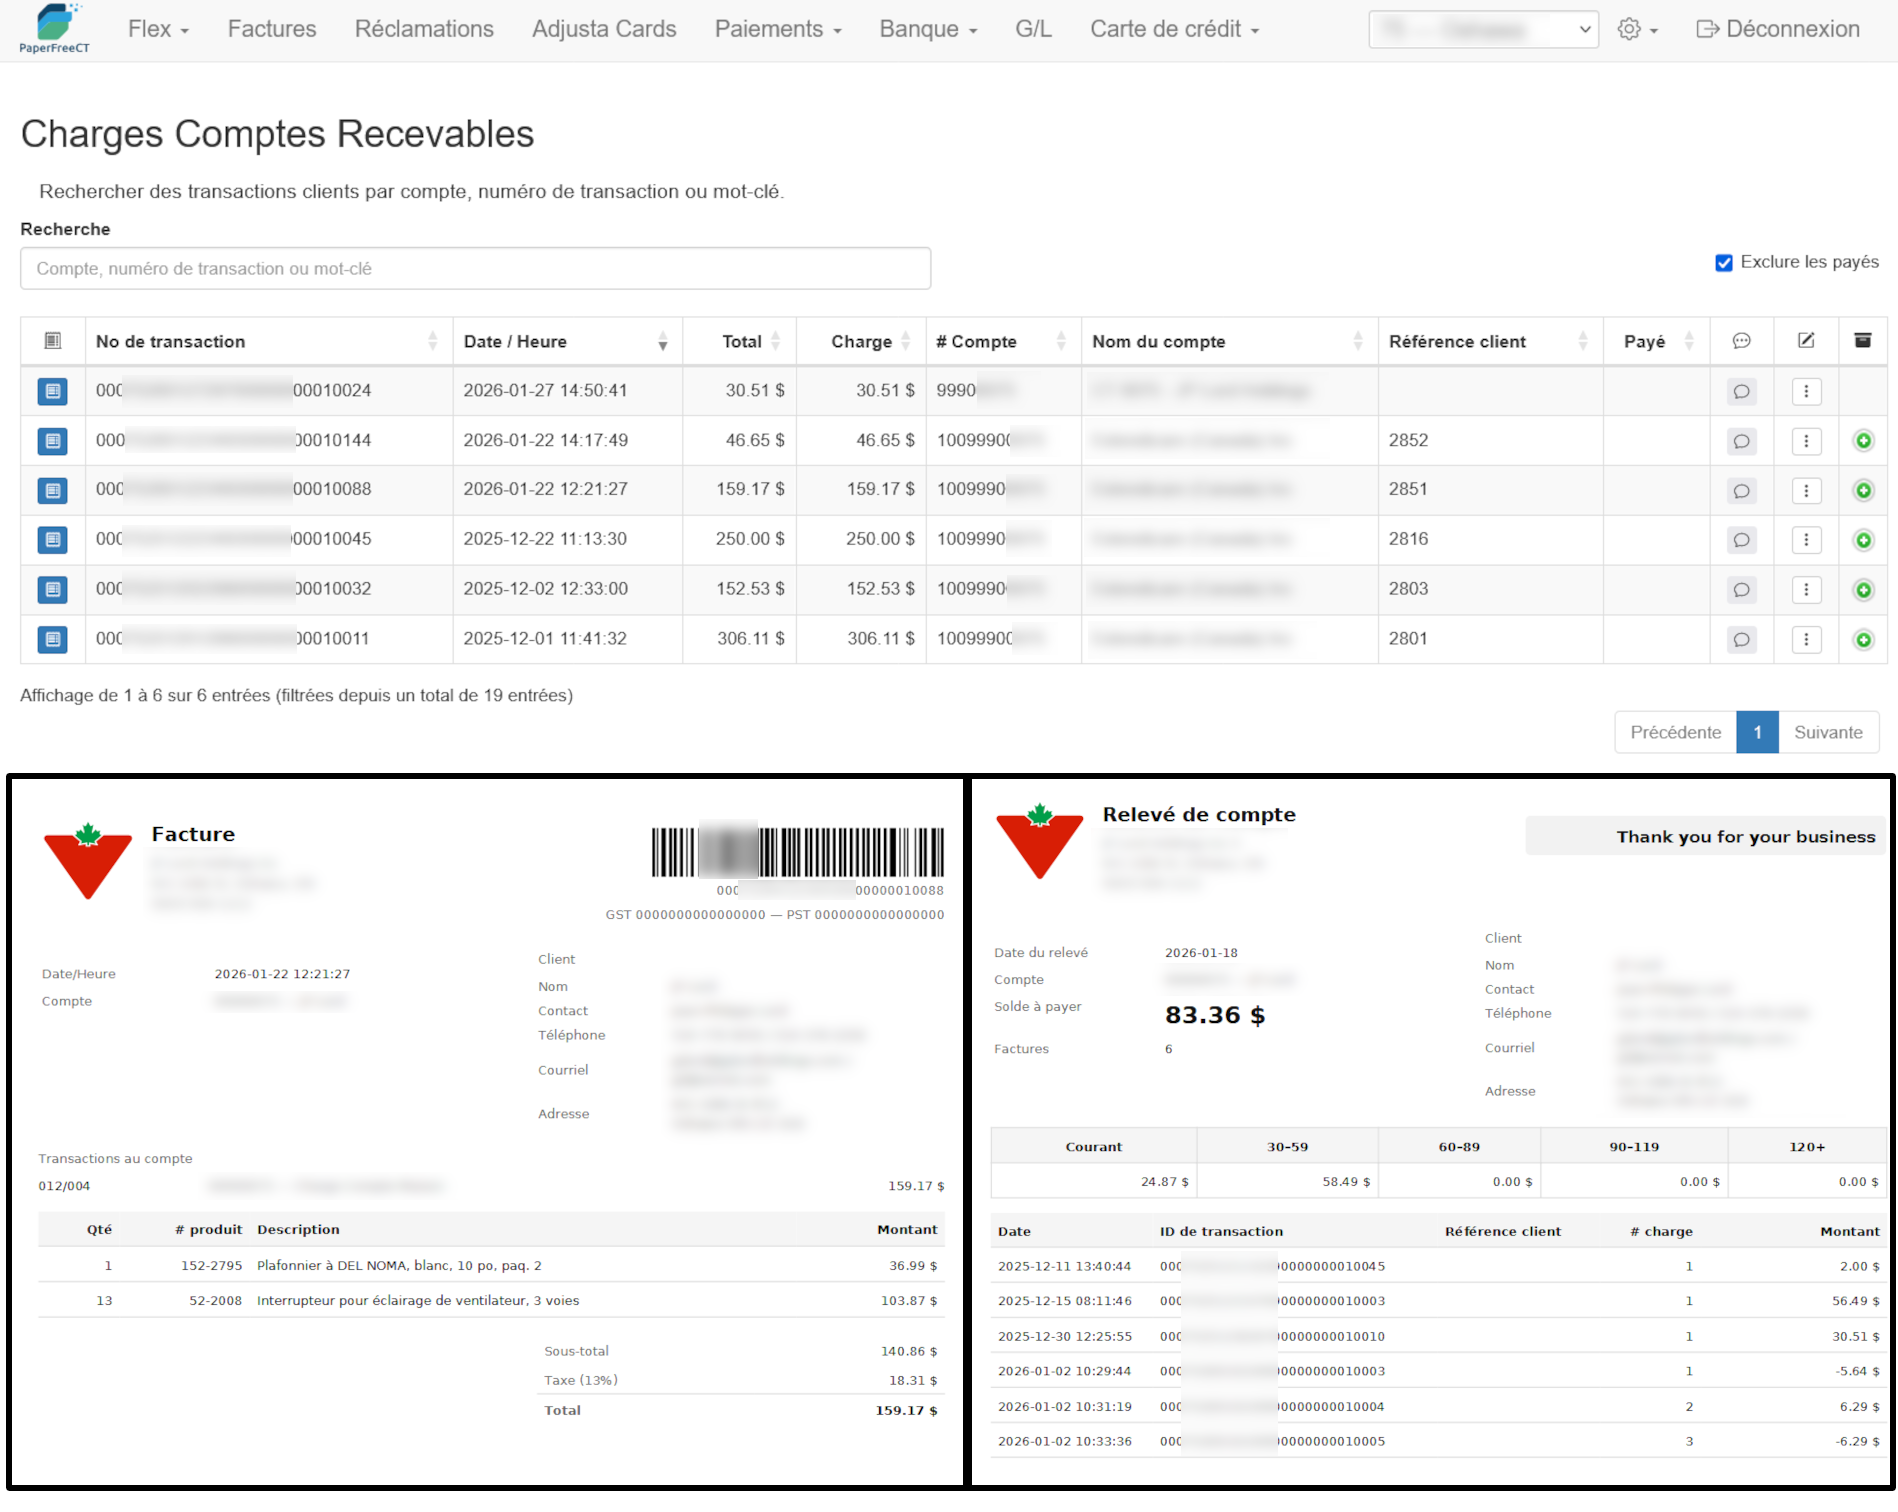Screen dimensions: 1898x1512
Task: Open the Paiements dropdown menu
Action: click(778, 29)
